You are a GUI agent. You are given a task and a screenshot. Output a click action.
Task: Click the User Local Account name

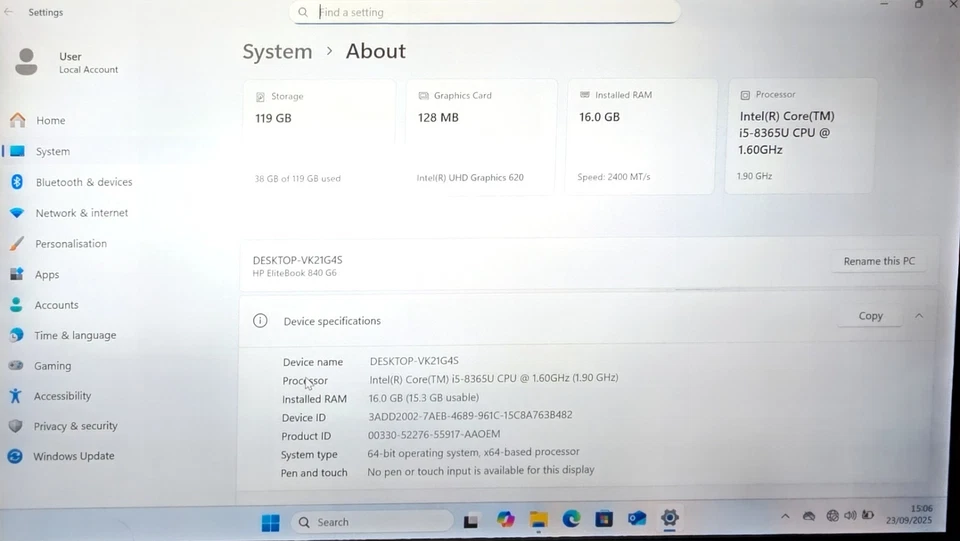click(88, 62)
